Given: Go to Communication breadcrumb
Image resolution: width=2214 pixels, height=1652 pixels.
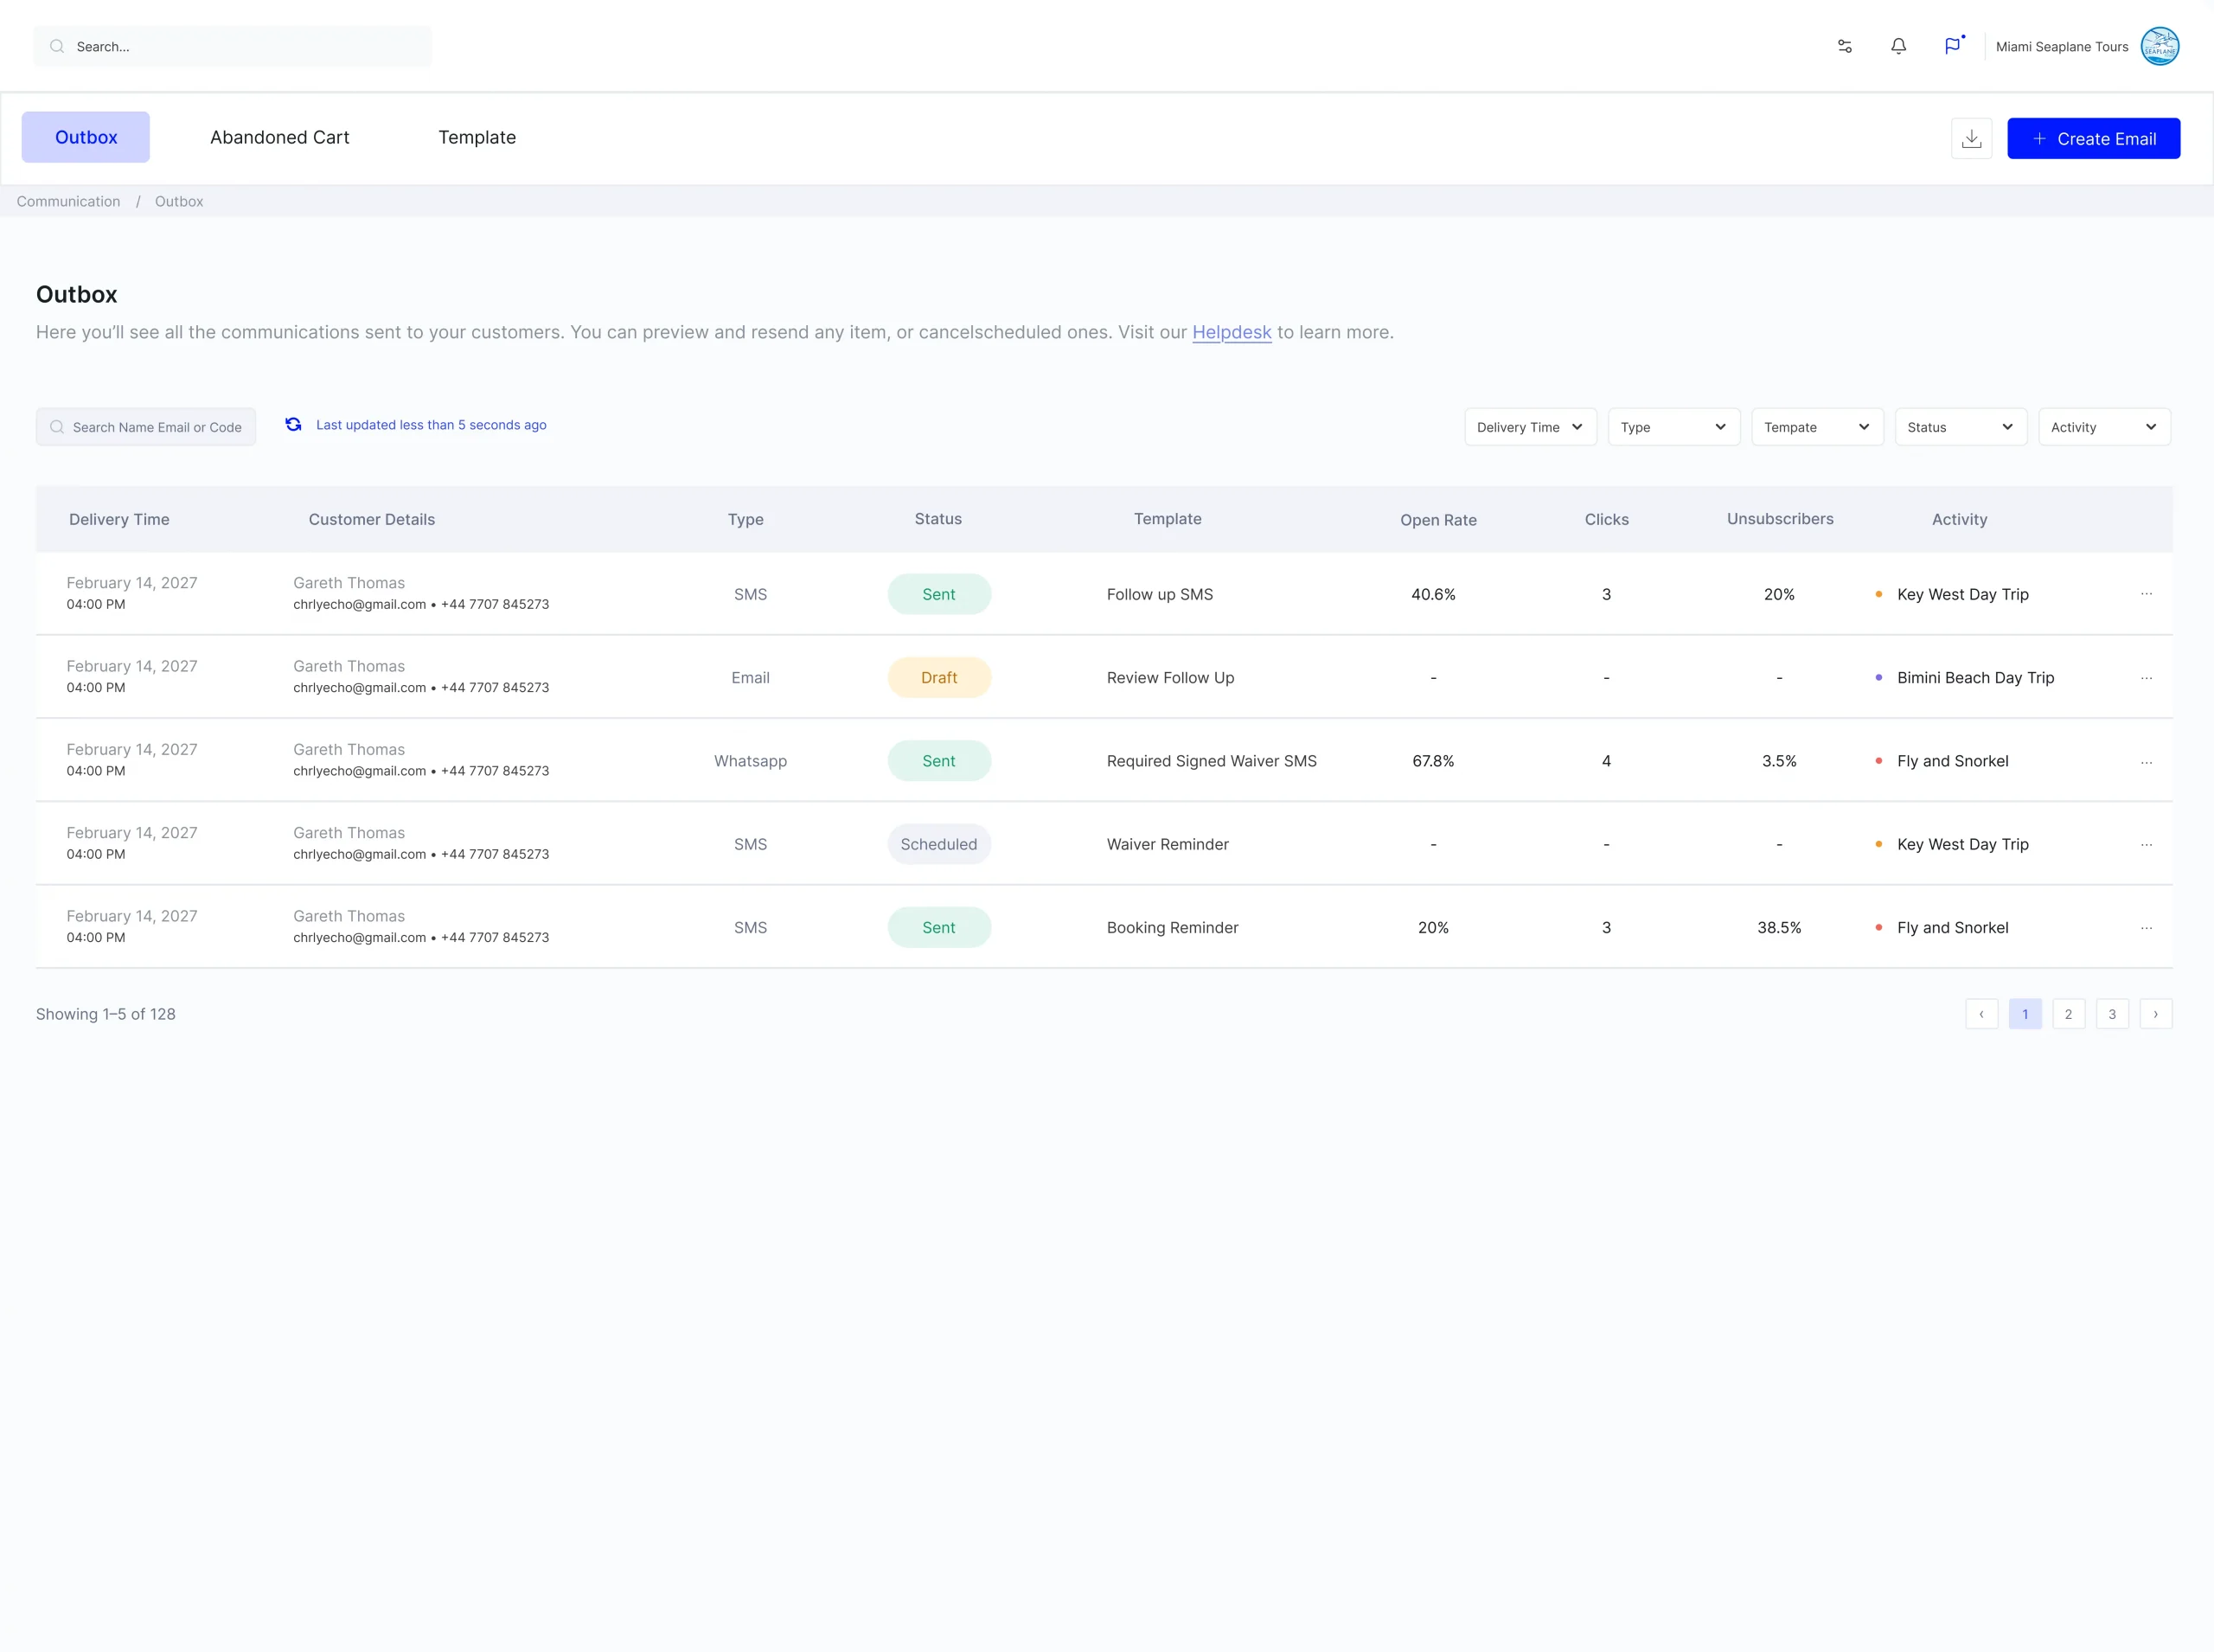Looking at the screenshot, I should pyautogui.click(x=68, y=201).
